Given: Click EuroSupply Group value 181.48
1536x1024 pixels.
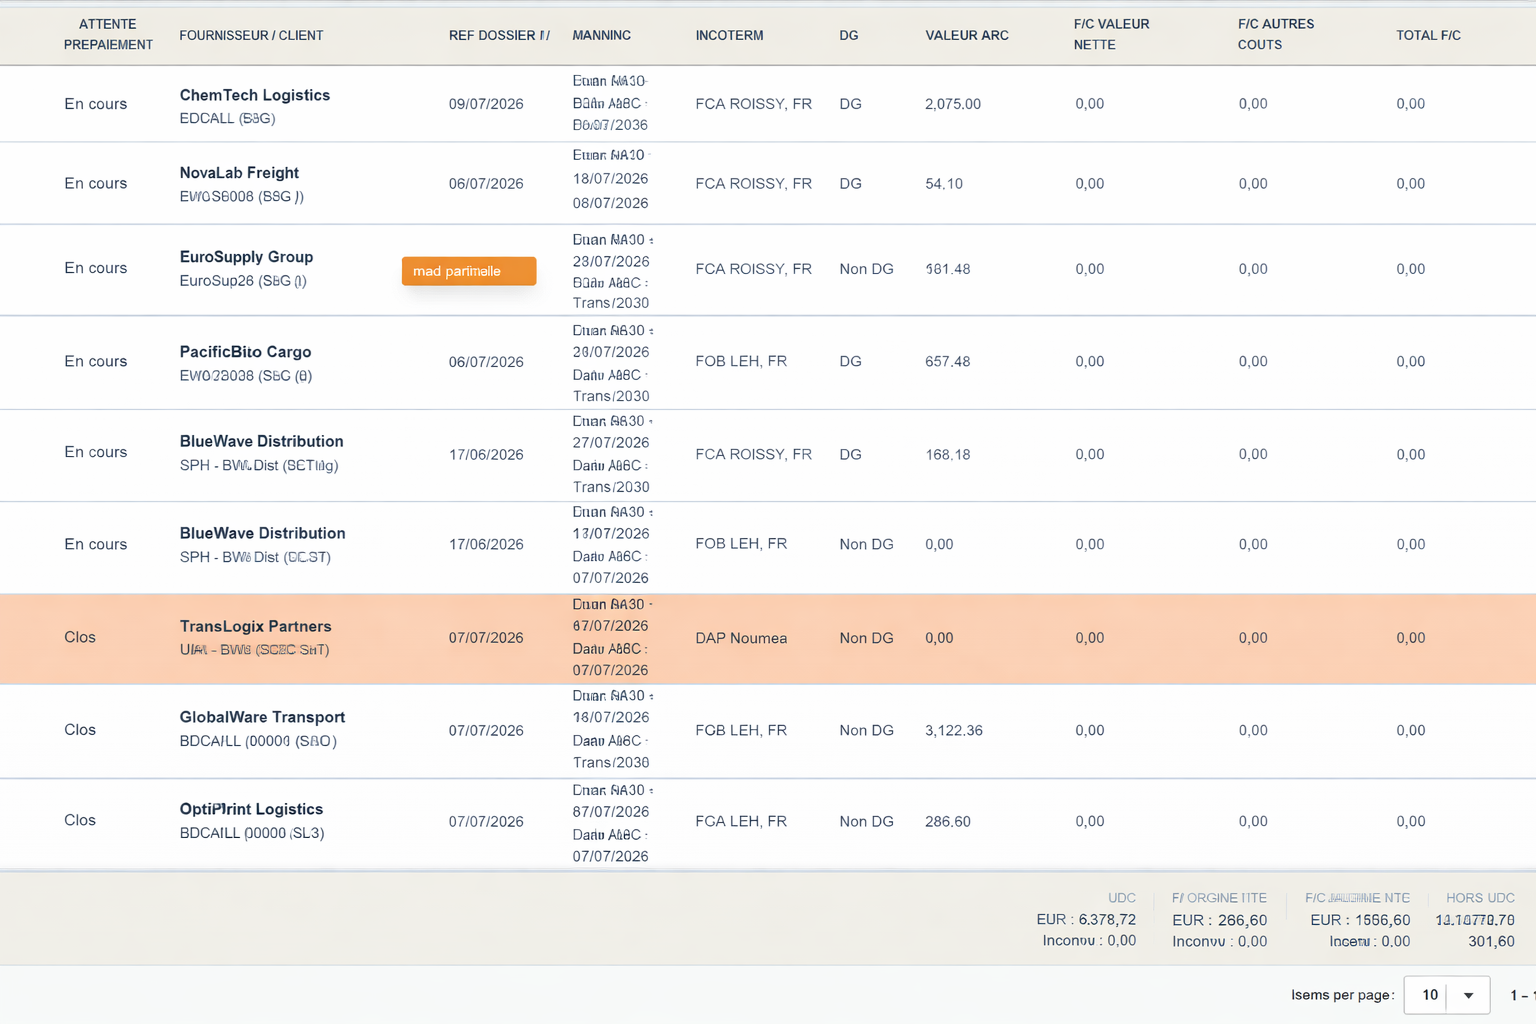Looking at the screenshot, I should (x=947, y=269).
